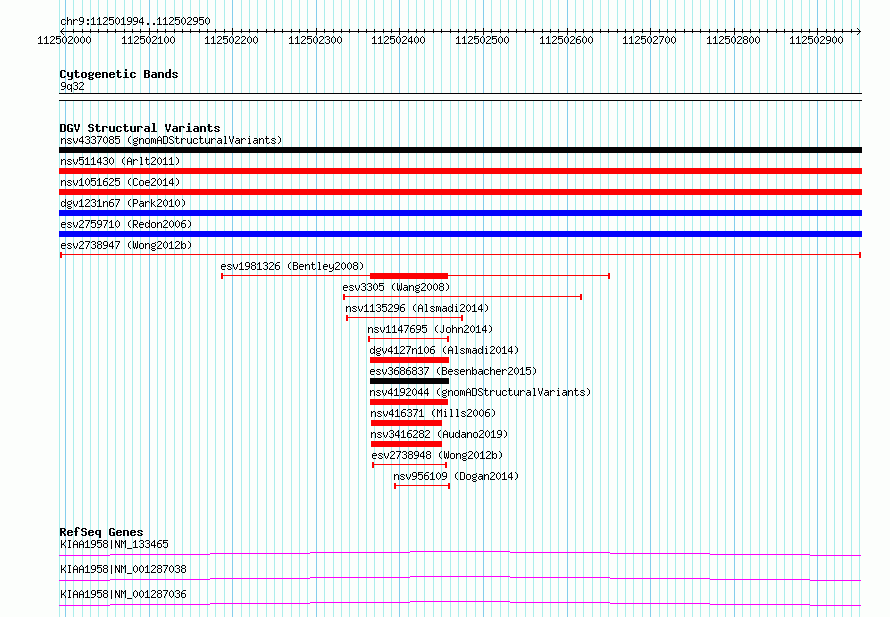Click the nsv1147695 (John2014) label
This screenshot has width=890, height=617.
[430, 329]
